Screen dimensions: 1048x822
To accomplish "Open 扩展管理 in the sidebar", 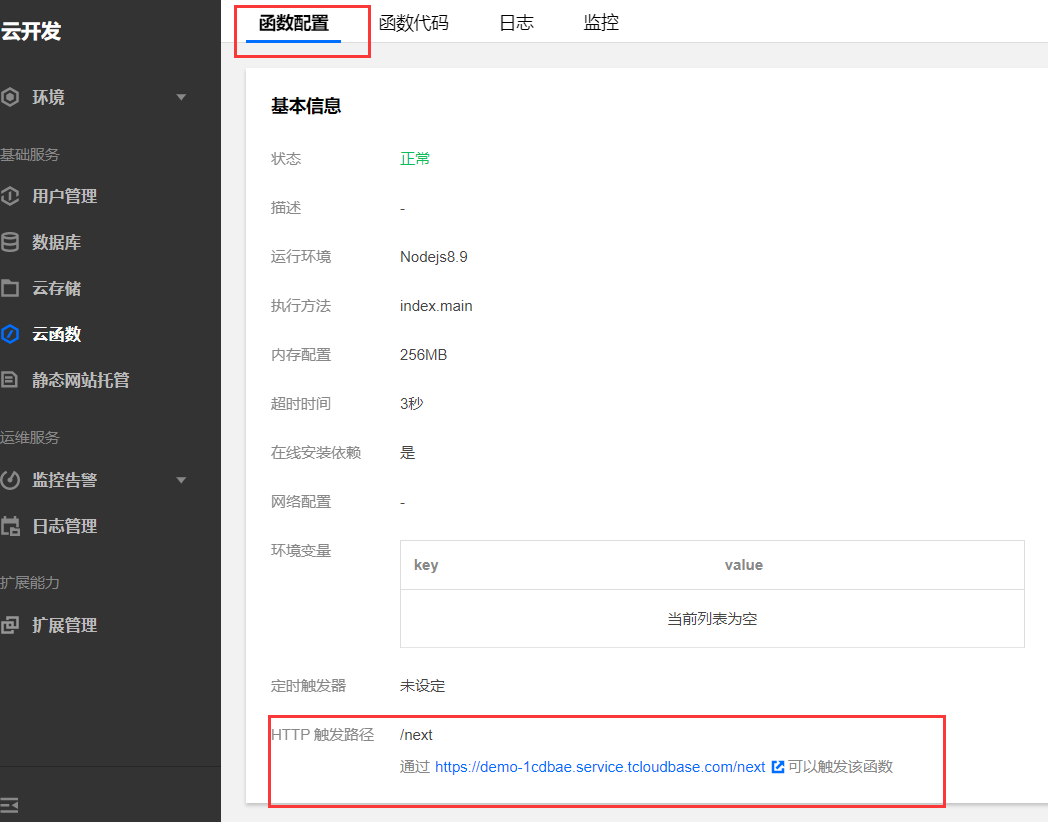I will (65, 625).
